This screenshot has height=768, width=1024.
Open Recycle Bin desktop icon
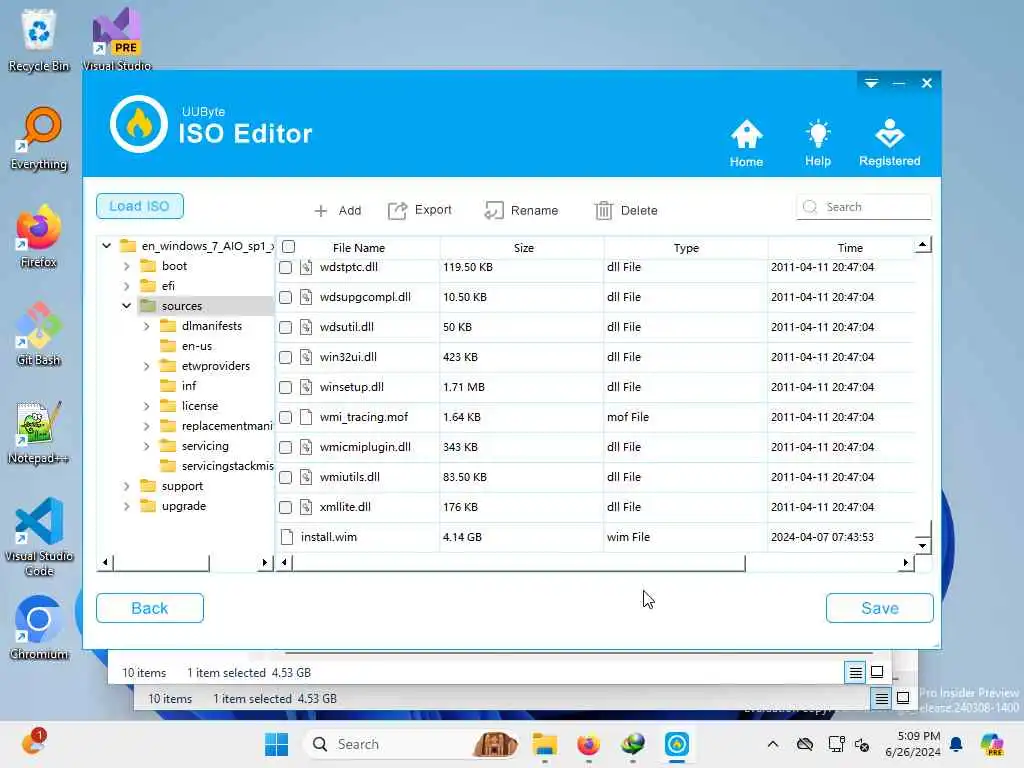point(39,40)
